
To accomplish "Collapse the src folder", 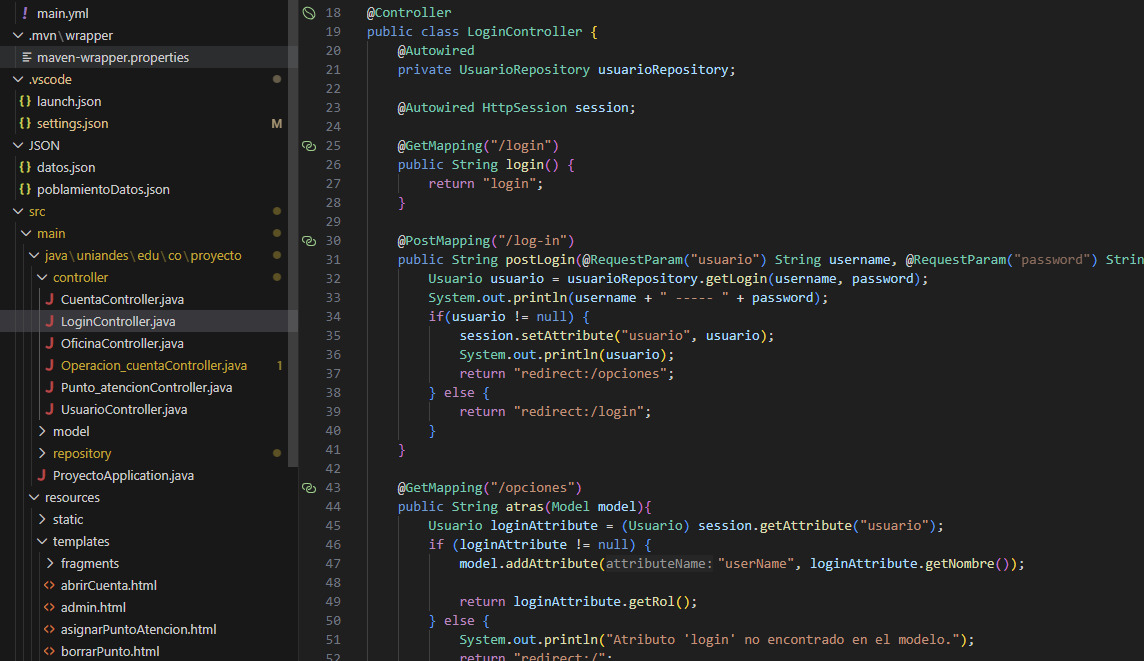I will [18, 211].
